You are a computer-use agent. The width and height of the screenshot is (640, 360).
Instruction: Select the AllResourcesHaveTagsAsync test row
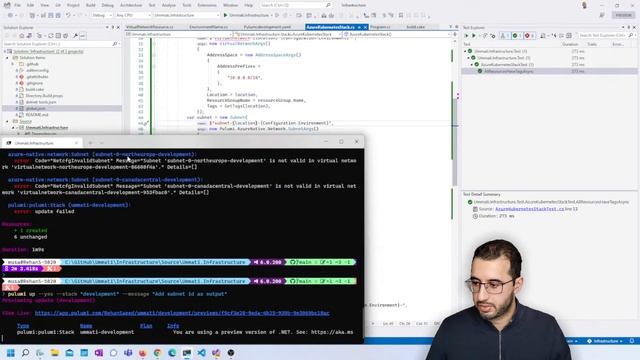(x=549, y=71)
